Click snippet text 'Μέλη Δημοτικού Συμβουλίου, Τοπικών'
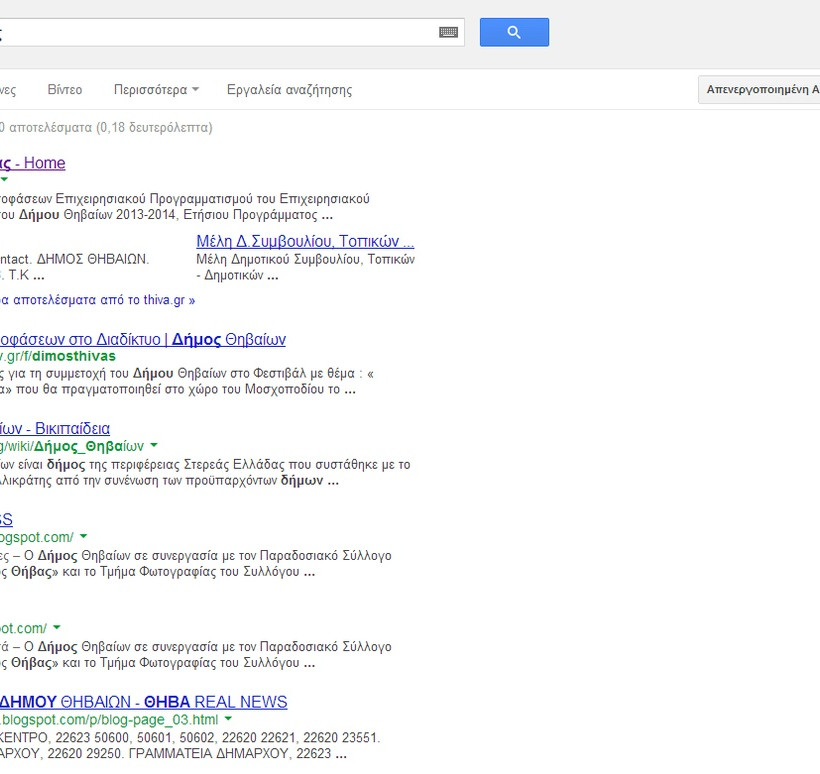The height and width of the screenshot is (774, 820). coord(305,259)
